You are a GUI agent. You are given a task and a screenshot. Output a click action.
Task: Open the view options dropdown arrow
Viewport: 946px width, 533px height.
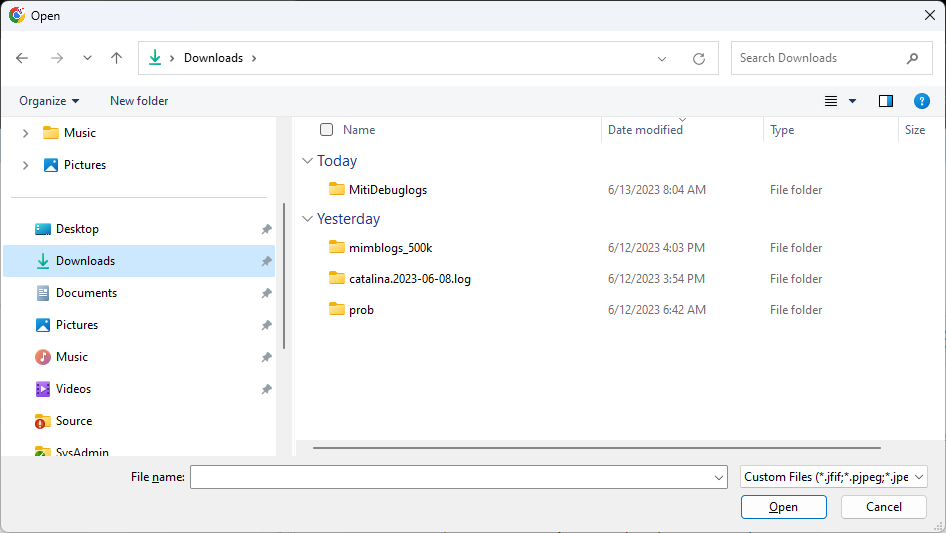click(x=852, y=101)
